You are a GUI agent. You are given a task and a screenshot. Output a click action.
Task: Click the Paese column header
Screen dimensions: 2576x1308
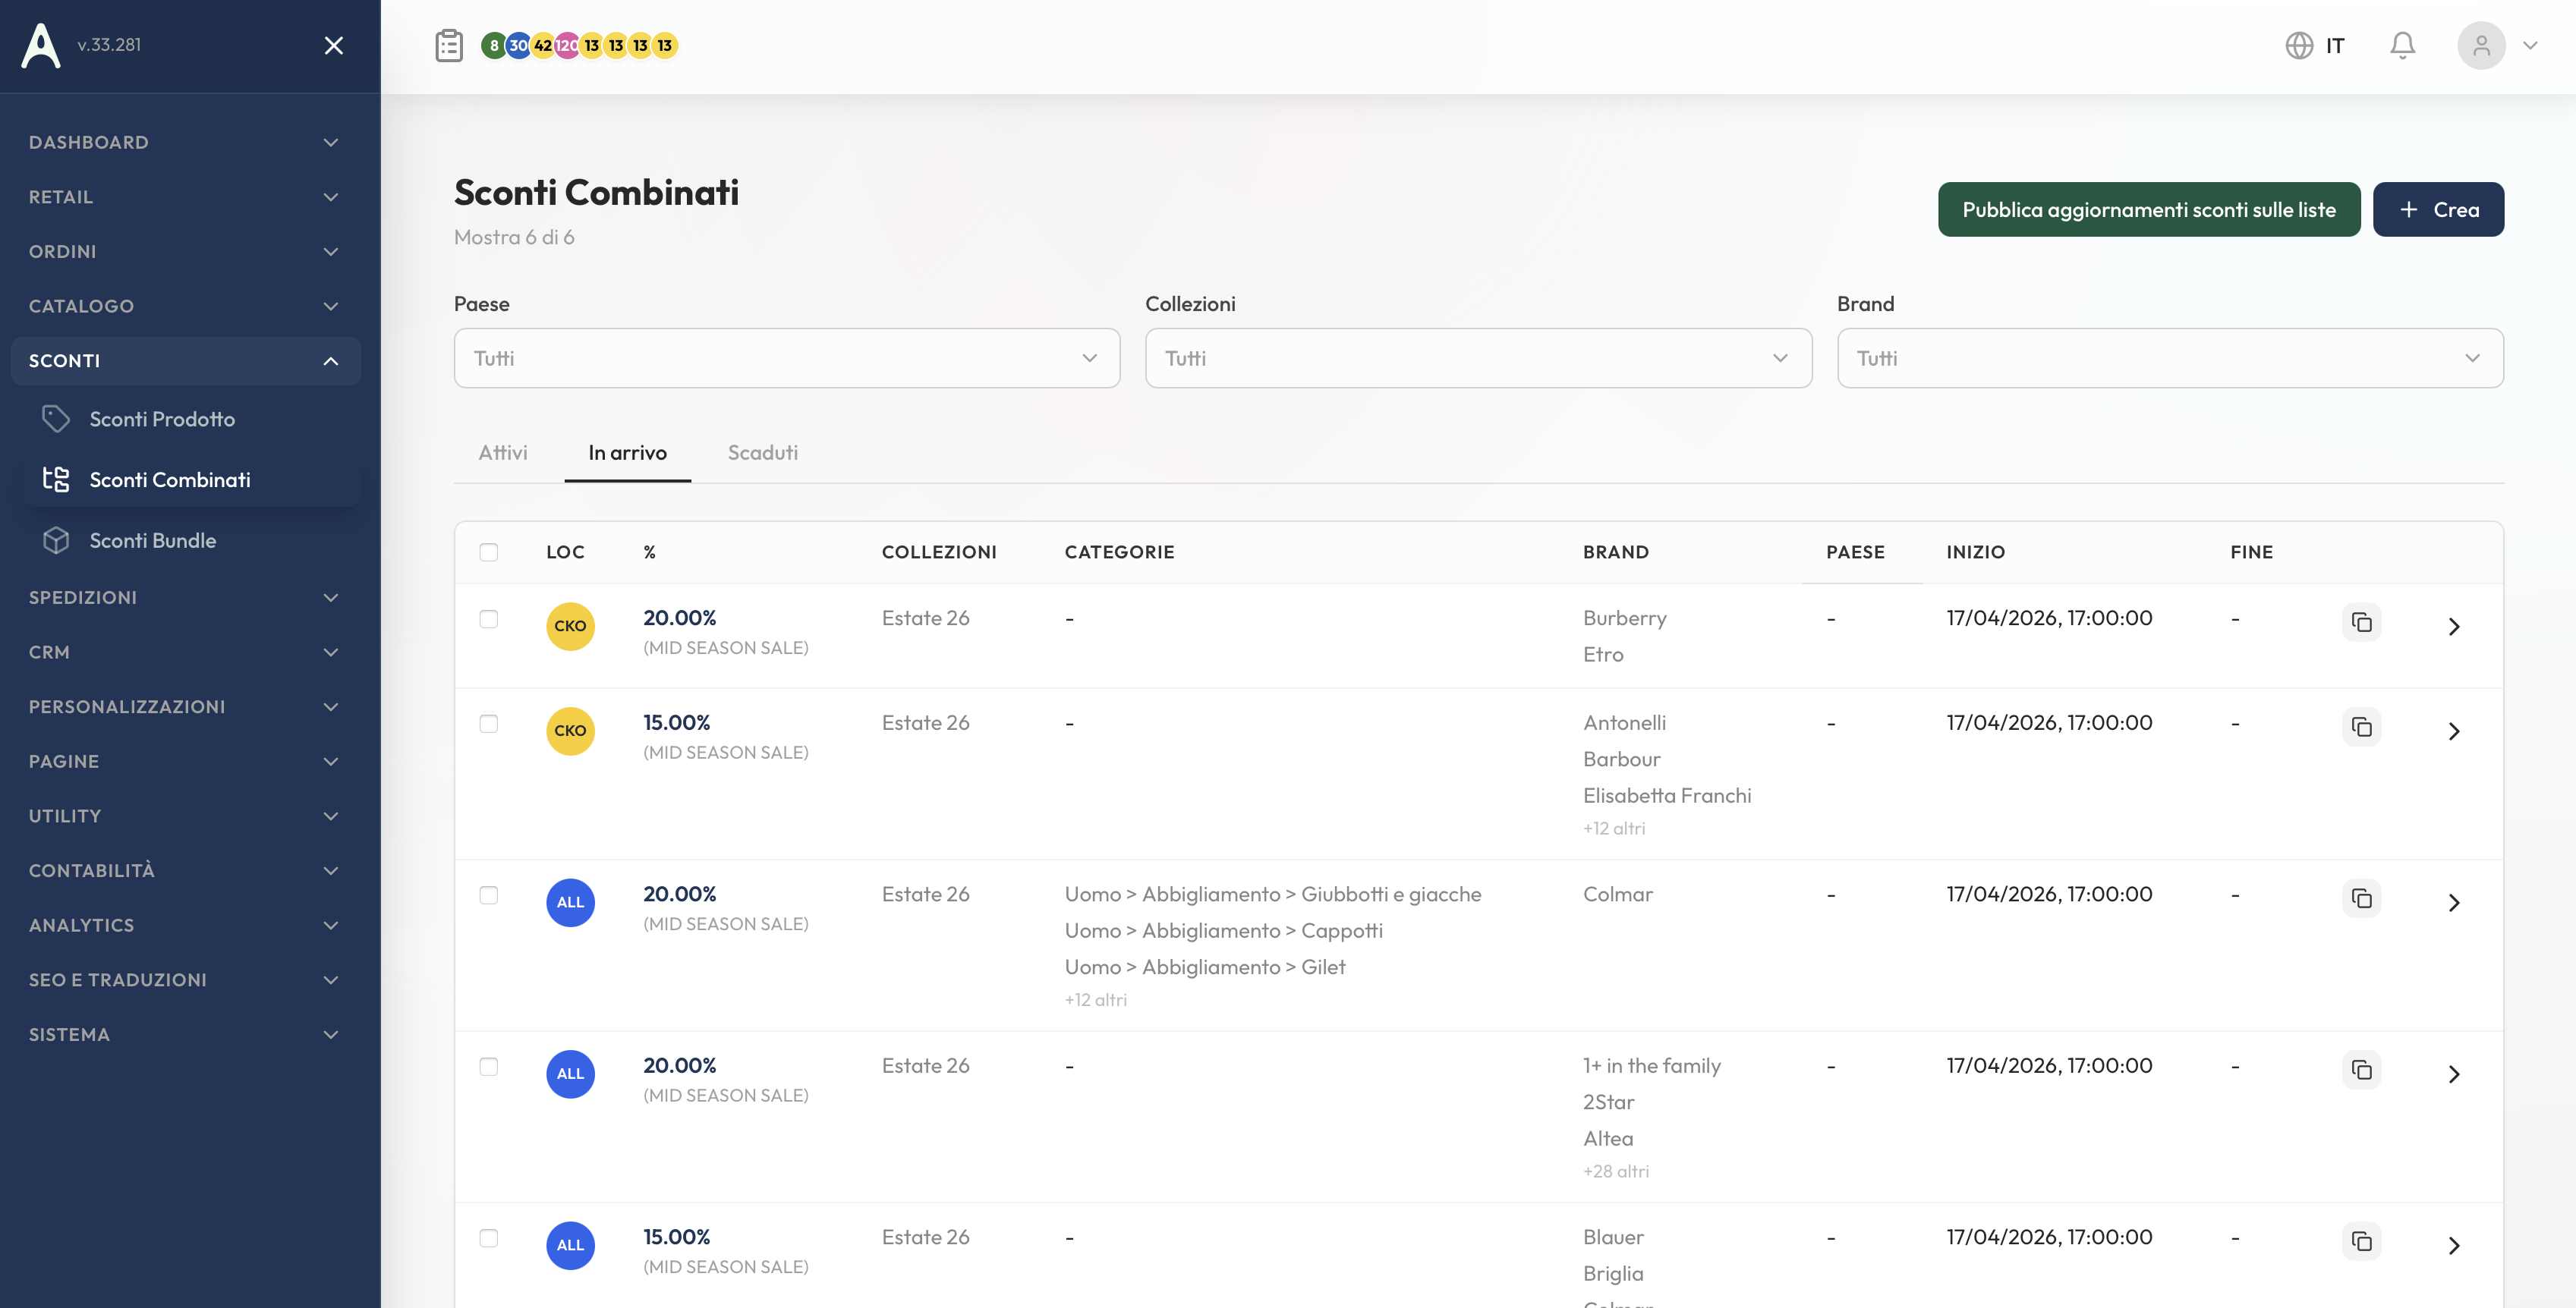[x=1855, y=552]
